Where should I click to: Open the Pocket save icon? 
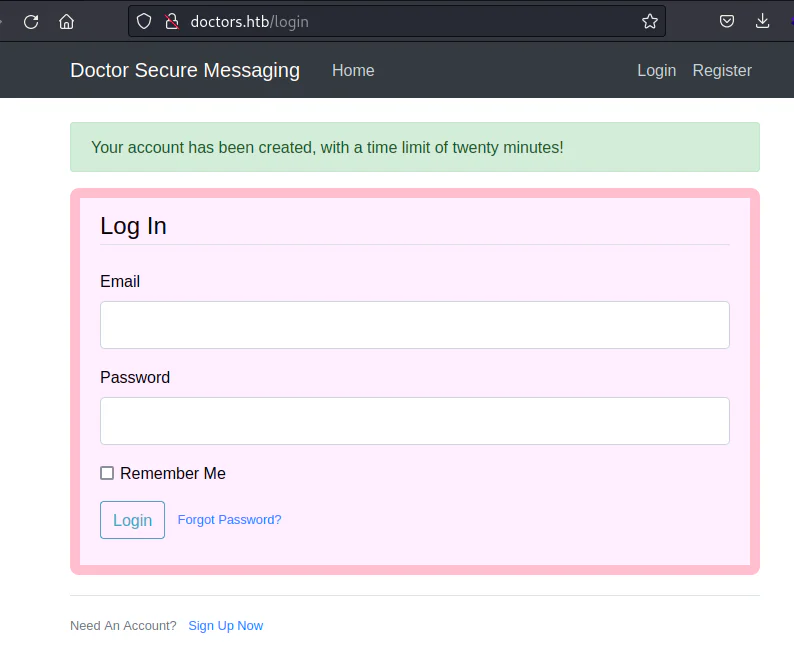[727, 21]
